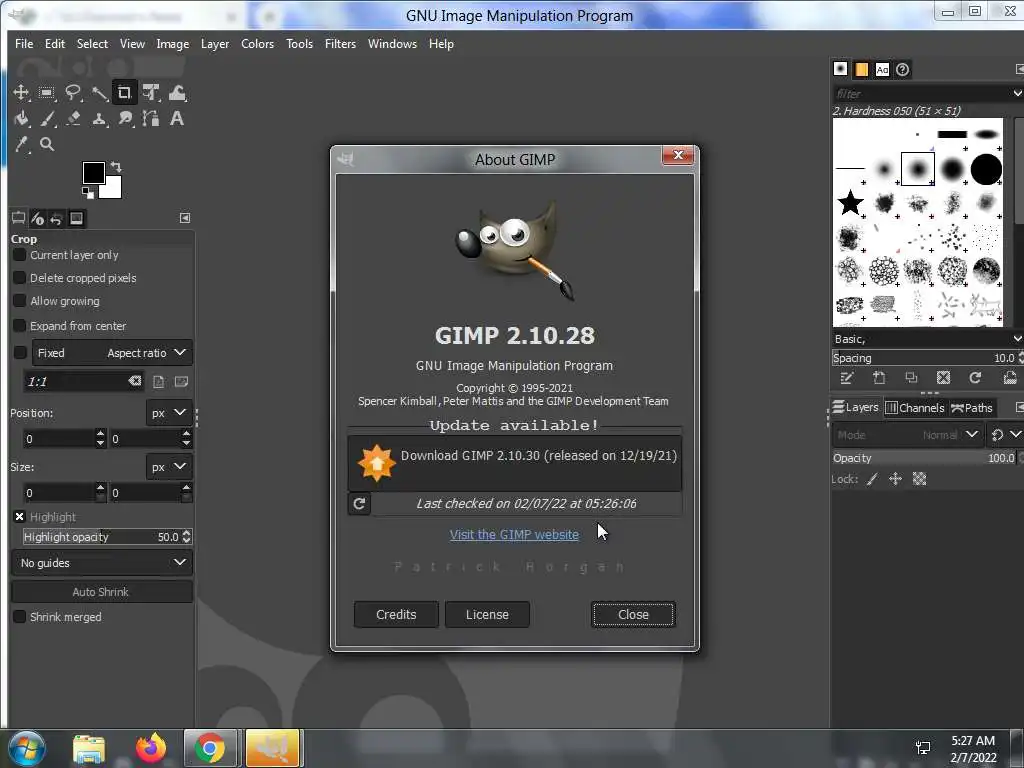Select the Color Picker tool
The height and width of the screenshot is (768, 1024).
pos(22,144)
